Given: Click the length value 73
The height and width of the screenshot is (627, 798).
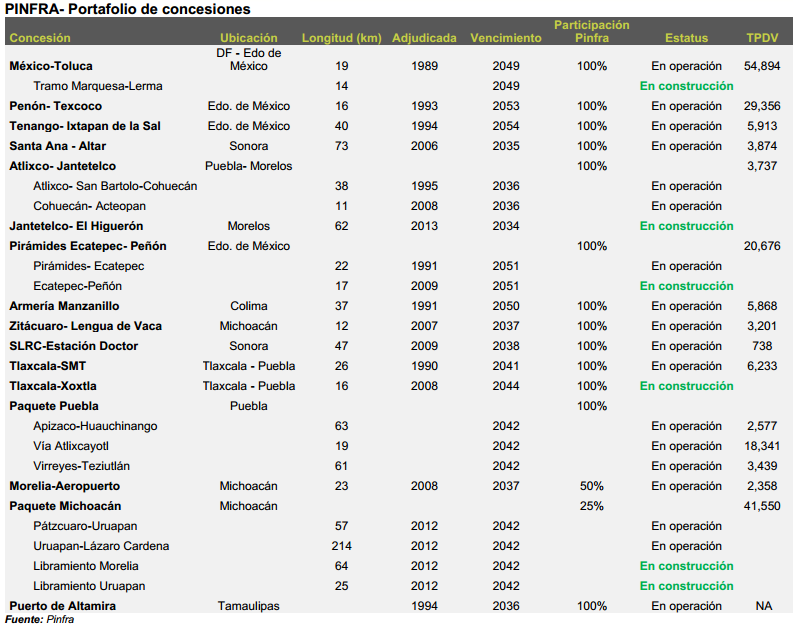Looking at the screenshot, I should (341, 146).
